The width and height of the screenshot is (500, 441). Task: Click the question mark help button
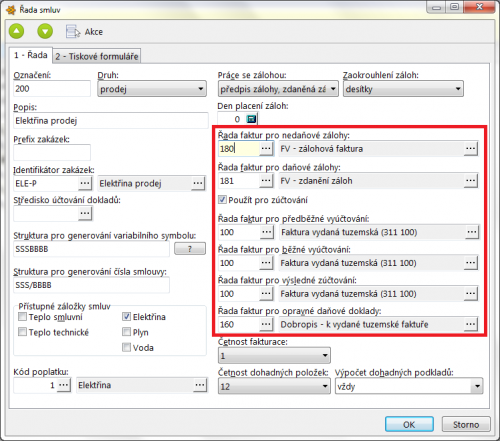point(190,249)
